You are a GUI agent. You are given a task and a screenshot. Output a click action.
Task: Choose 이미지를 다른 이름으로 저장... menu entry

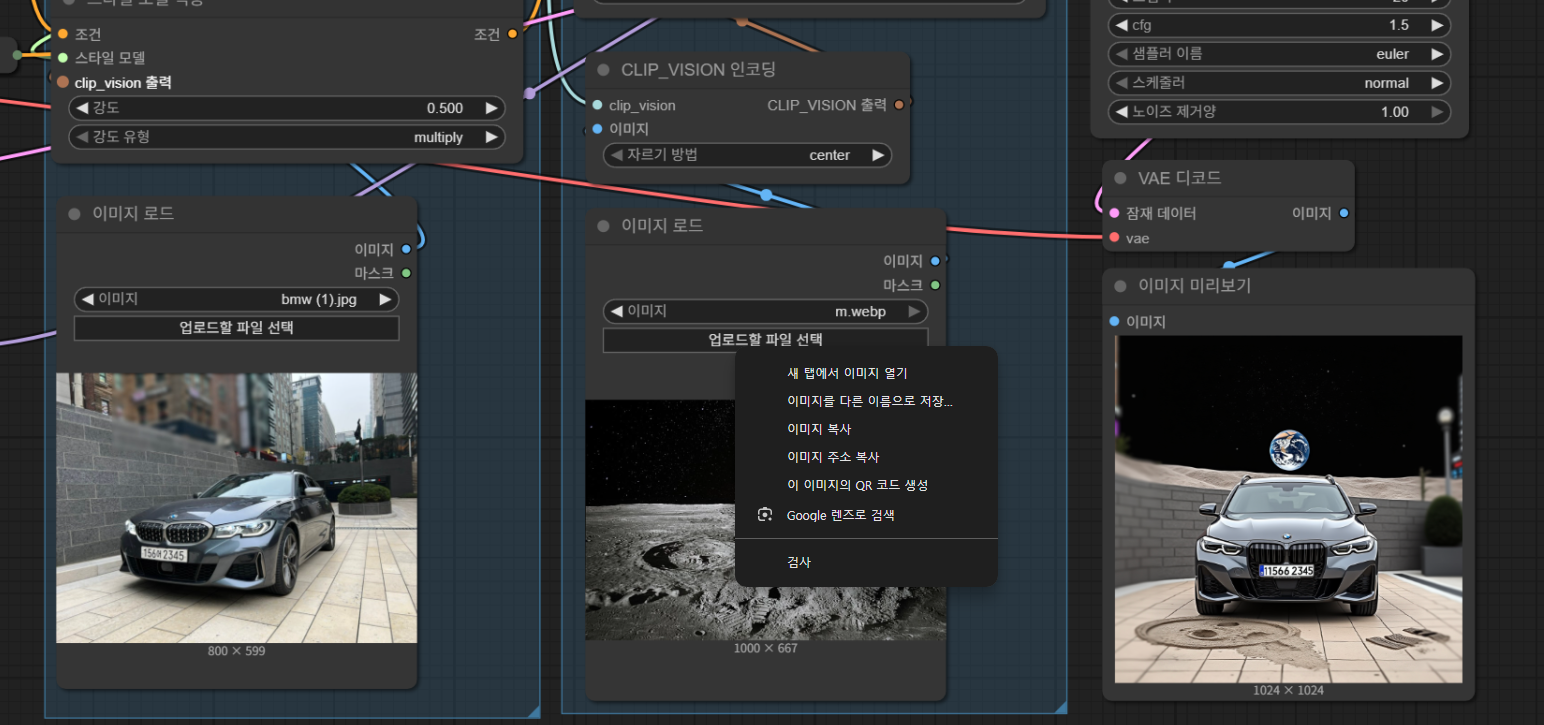866,401
